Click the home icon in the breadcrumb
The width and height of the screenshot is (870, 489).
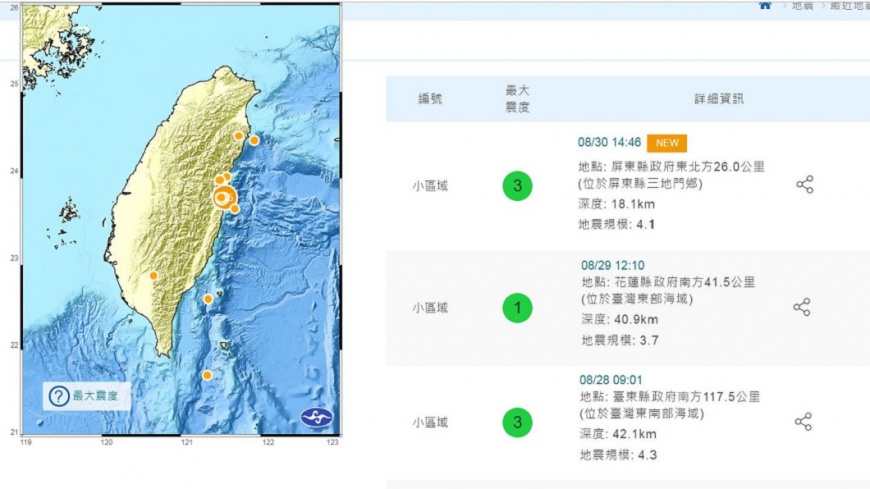point(765,6)
